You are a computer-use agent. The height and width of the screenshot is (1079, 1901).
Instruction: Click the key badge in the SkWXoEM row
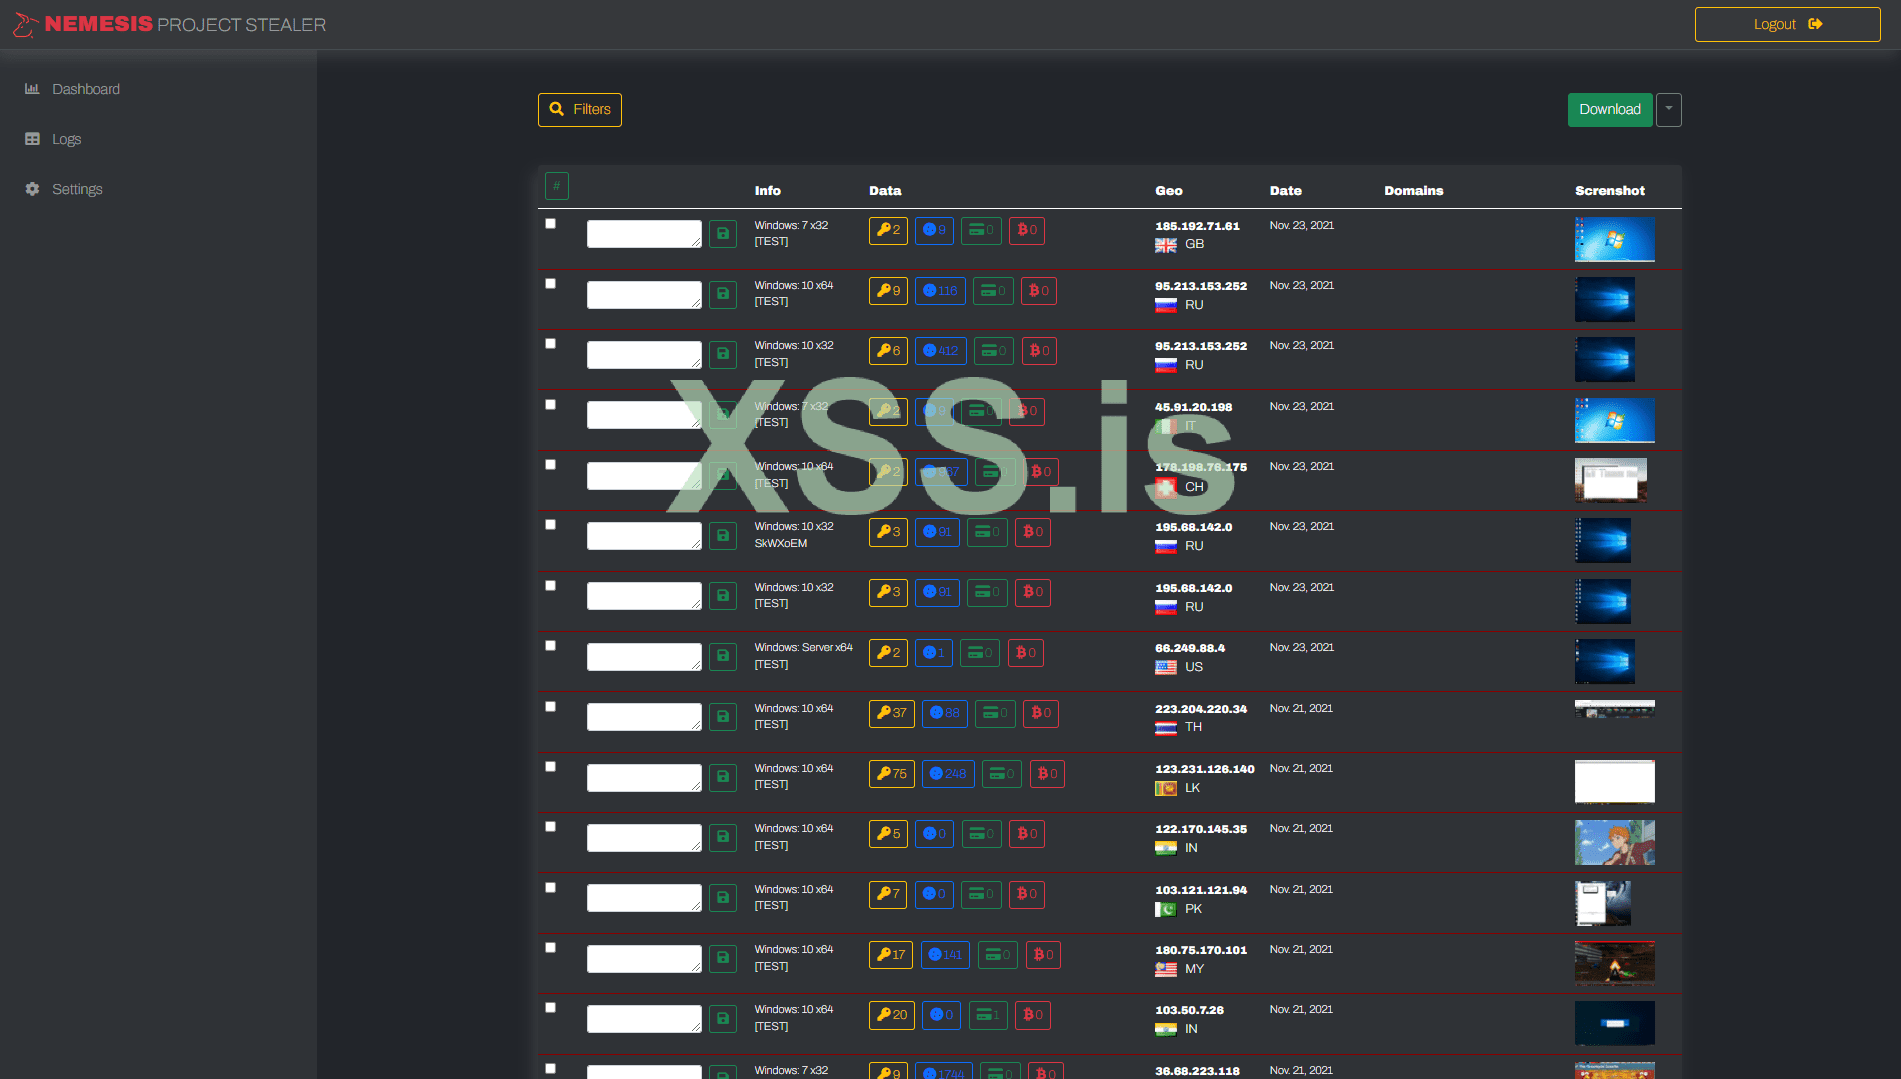[888, 532]
